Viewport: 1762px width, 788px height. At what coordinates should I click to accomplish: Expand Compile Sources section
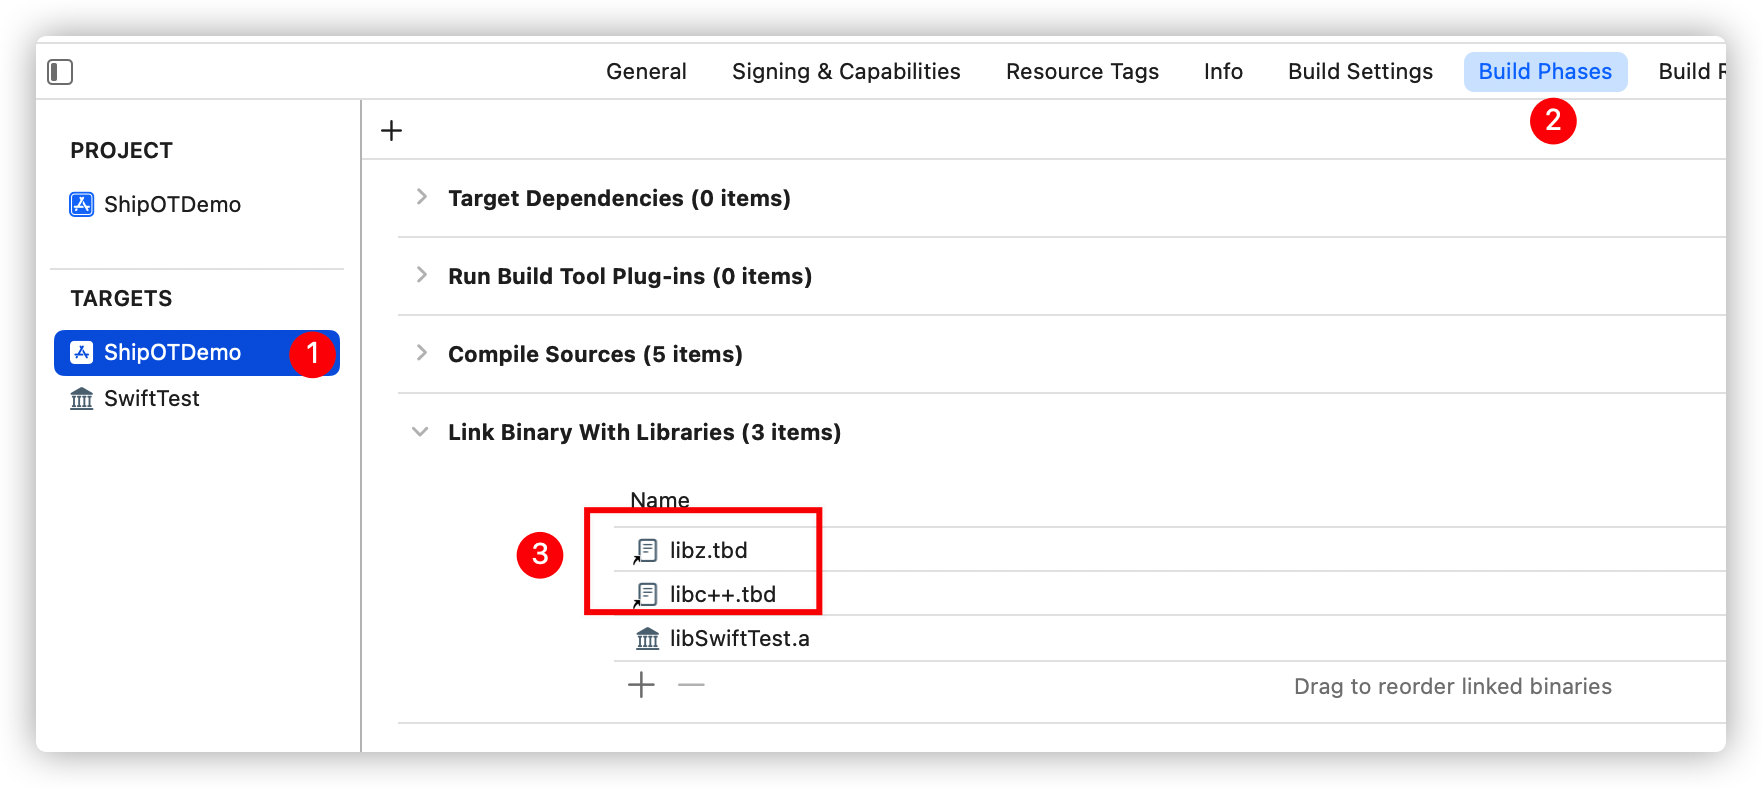[422, 353]
